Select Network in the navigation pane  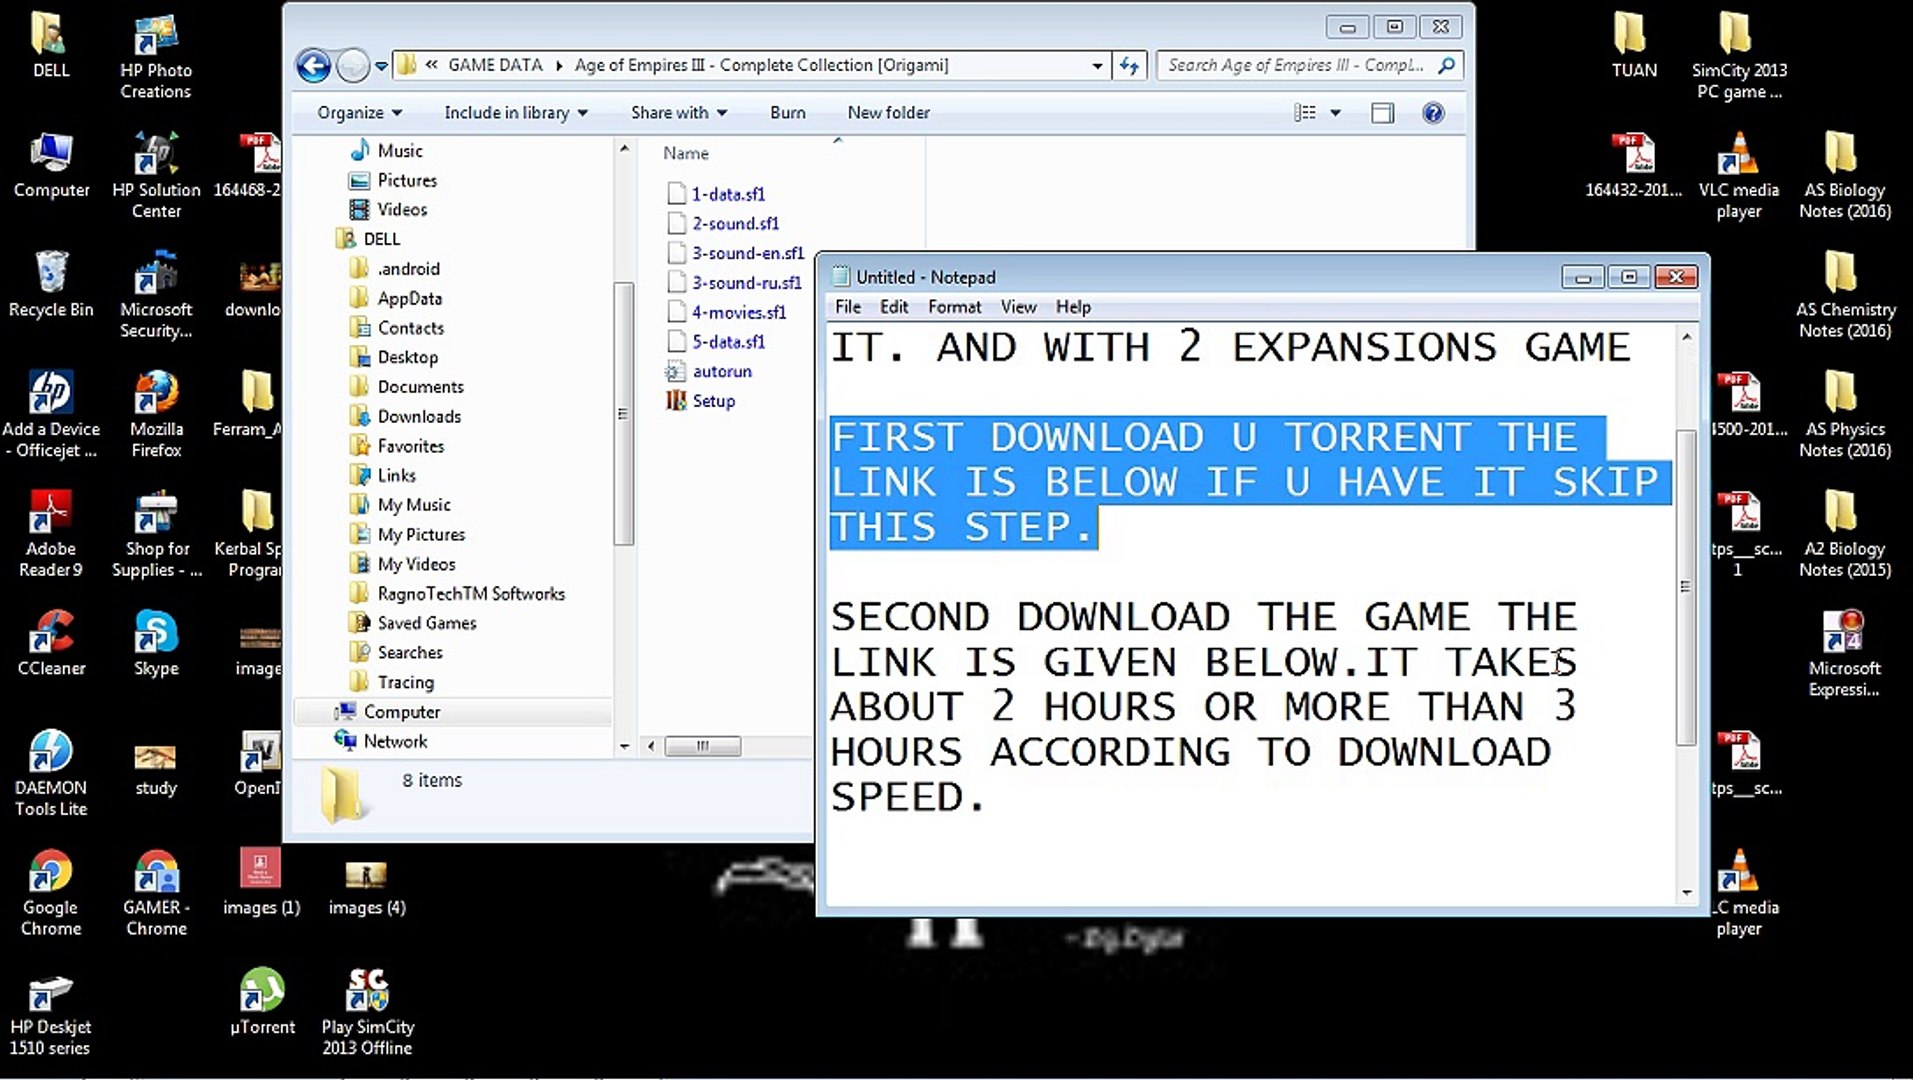[x=395, y=741]
